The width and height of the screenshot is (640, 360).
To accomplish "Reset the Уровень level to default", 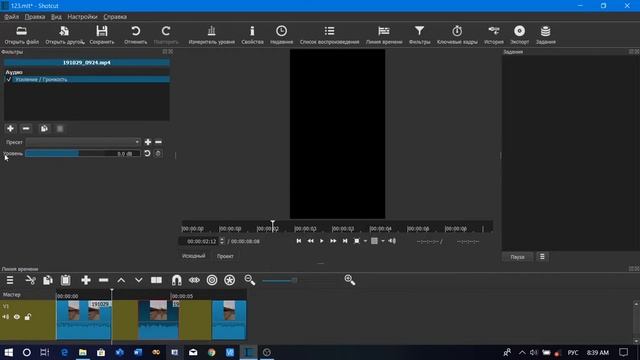I will click(147, 153).
